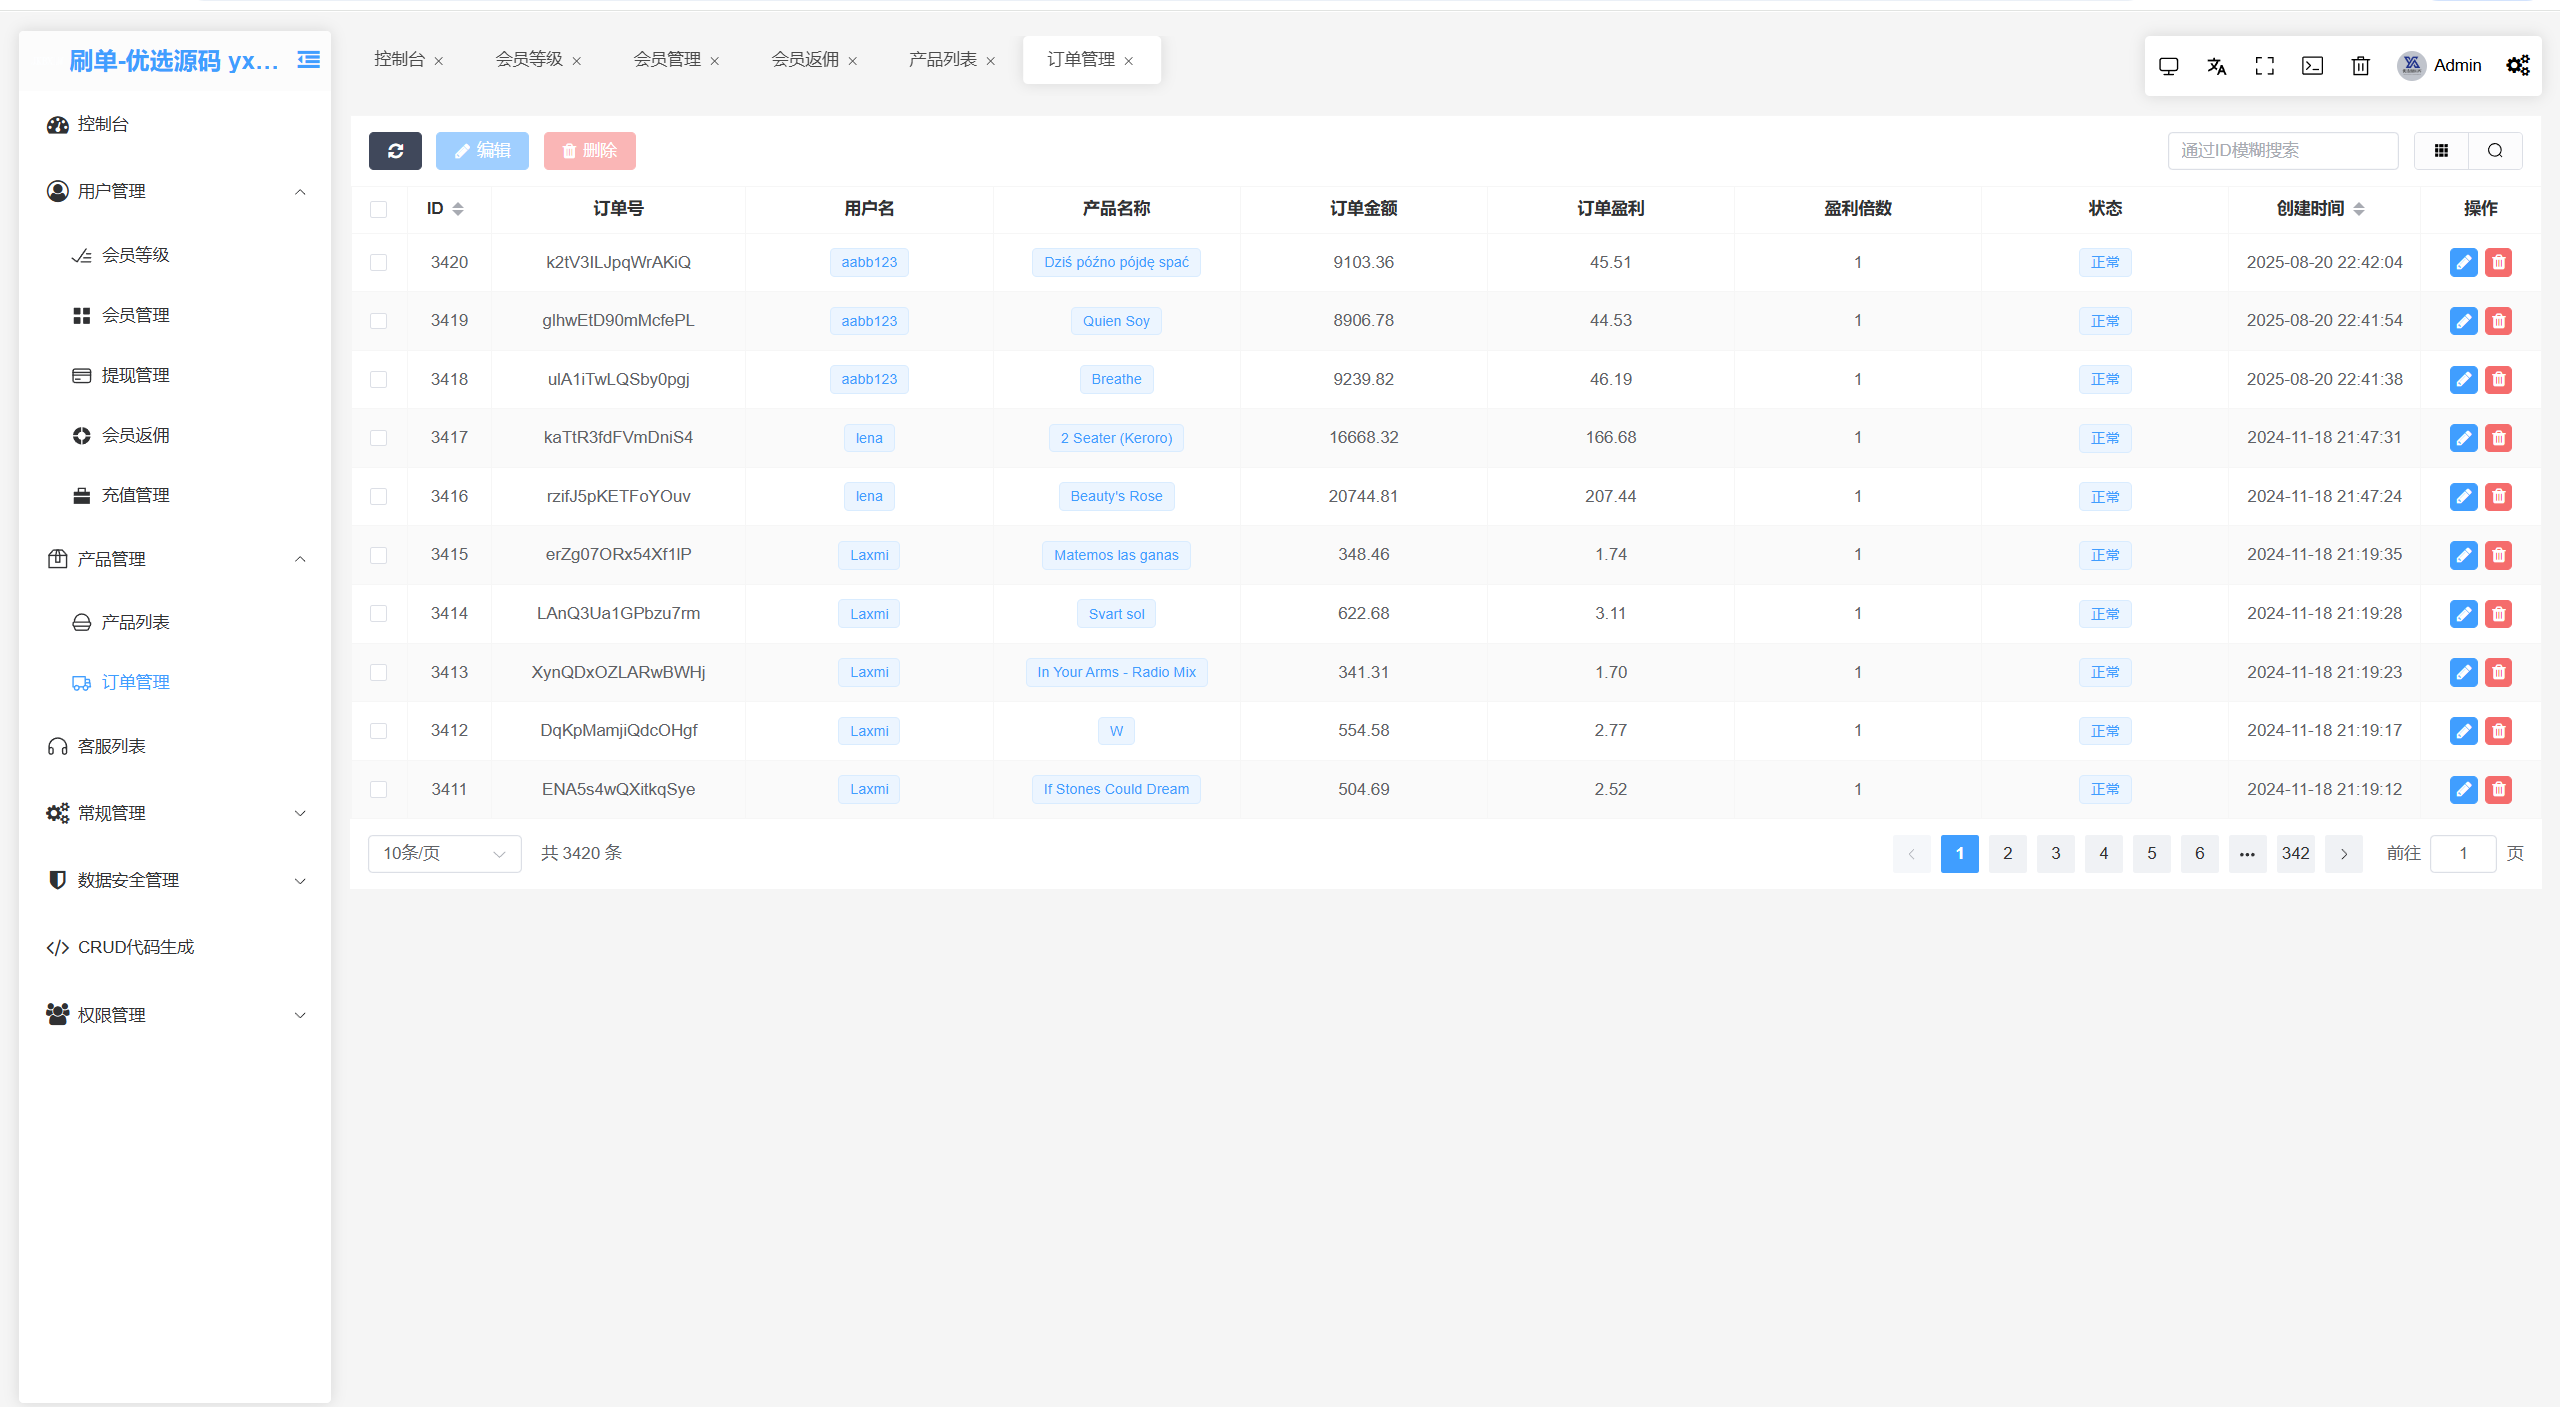
Task: Click red delete icon for order 3415
Action: tap(2498, 555)
